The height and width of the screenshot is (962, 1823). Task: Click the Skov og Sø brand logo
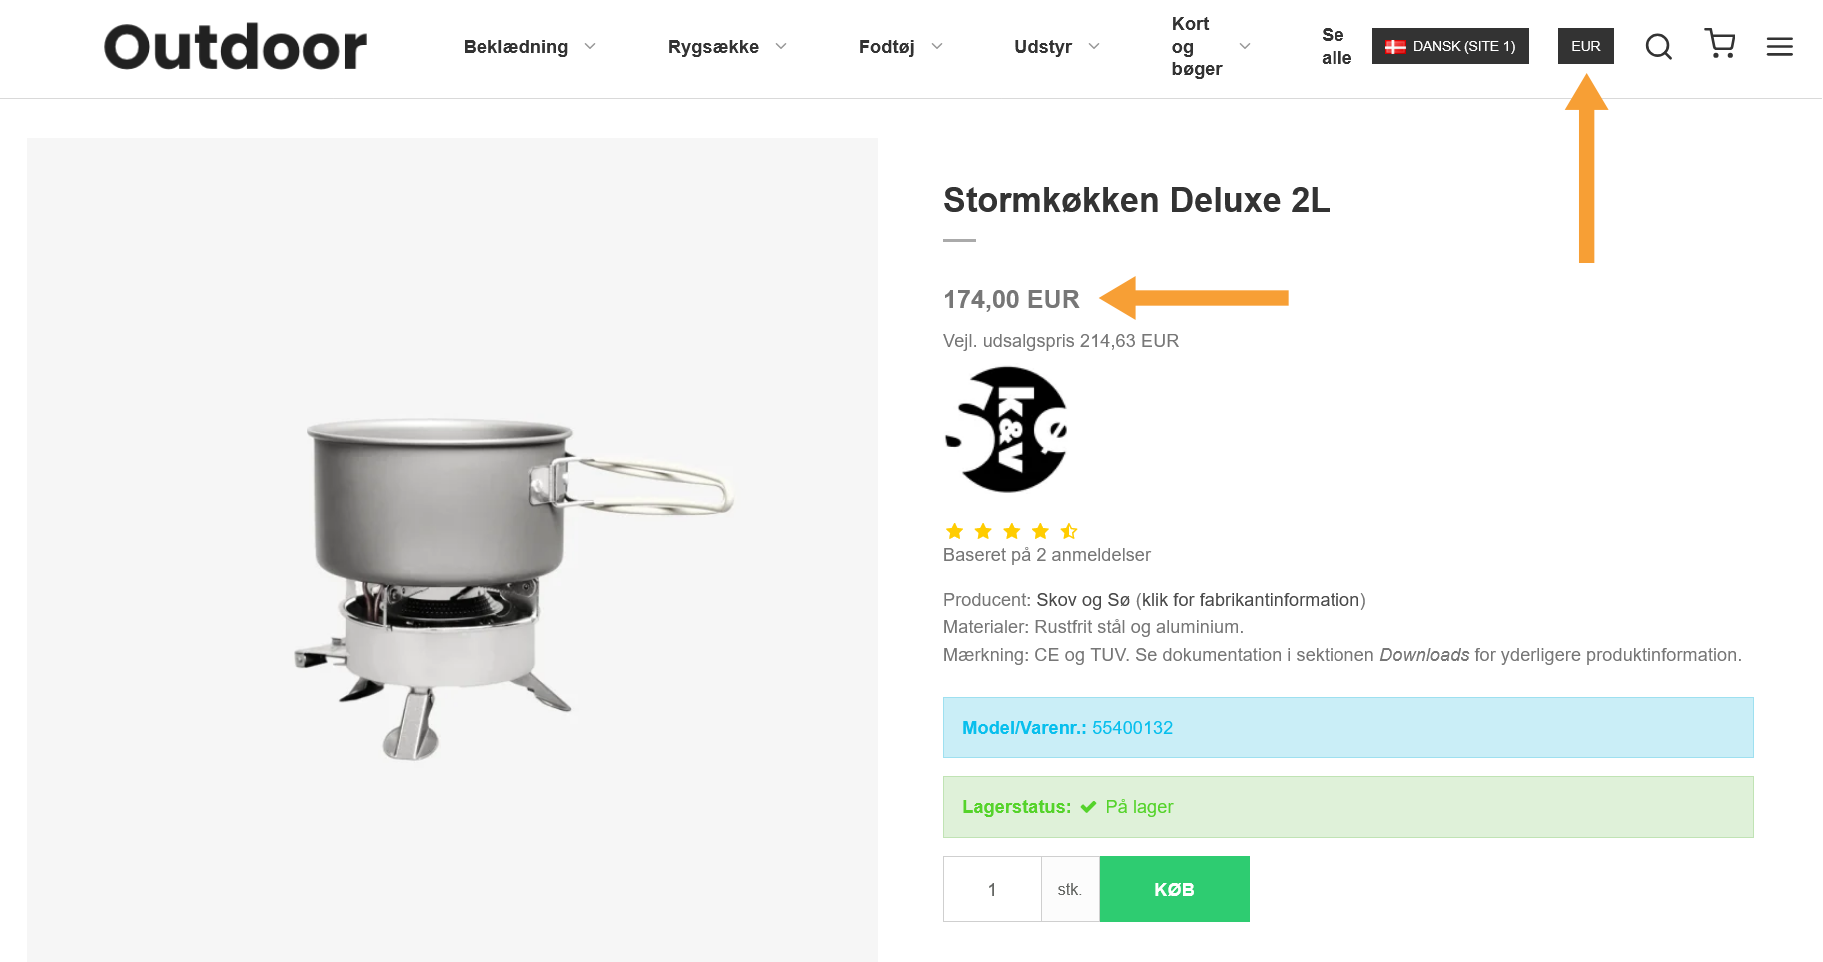(1006, 430)
